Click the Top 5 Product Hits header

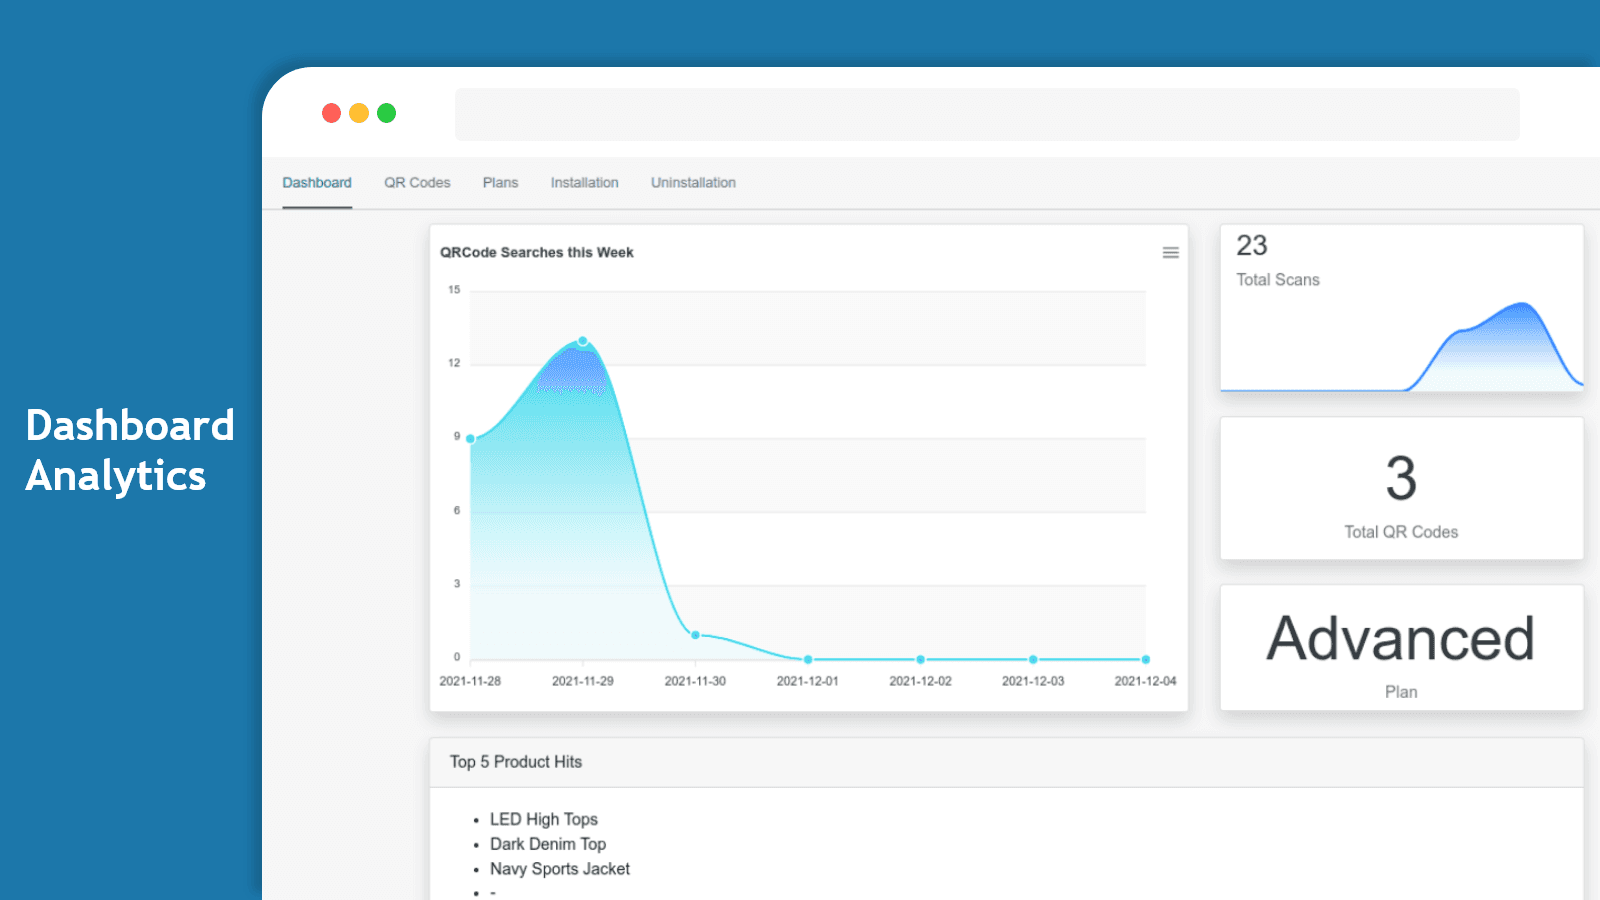point(516,761)
